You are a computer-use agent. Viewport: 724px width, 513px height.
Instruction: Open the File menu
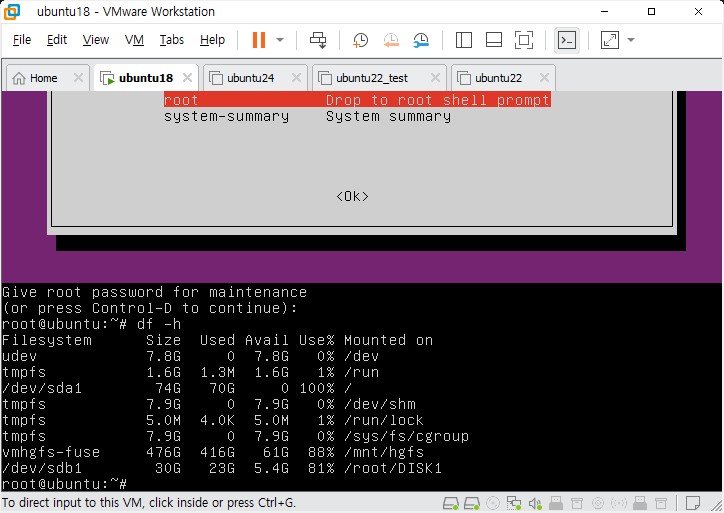tap(22, 40)
